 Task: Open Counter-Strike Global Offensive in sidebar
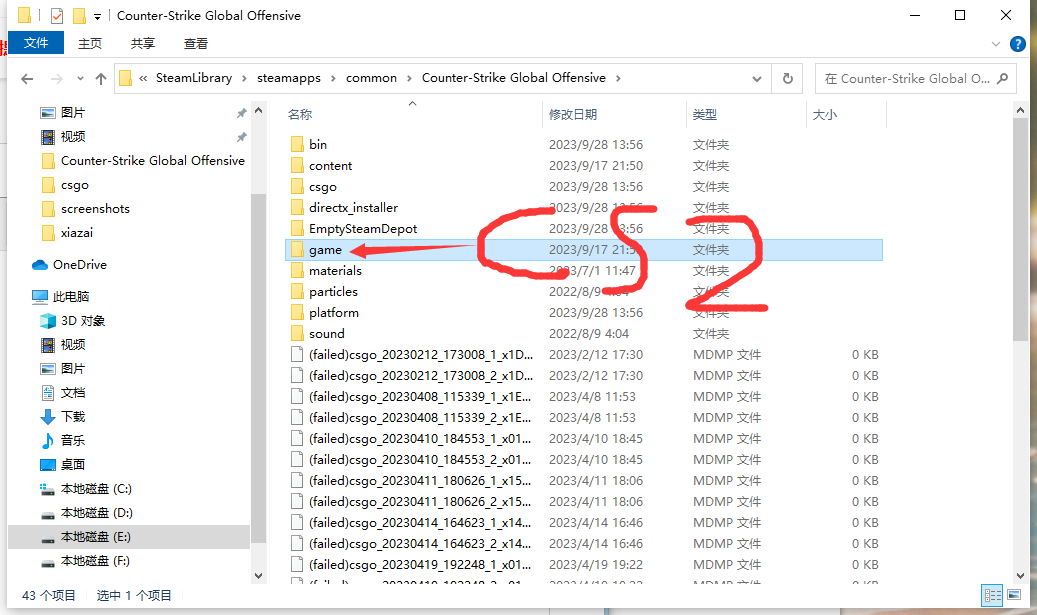point(152,161)
